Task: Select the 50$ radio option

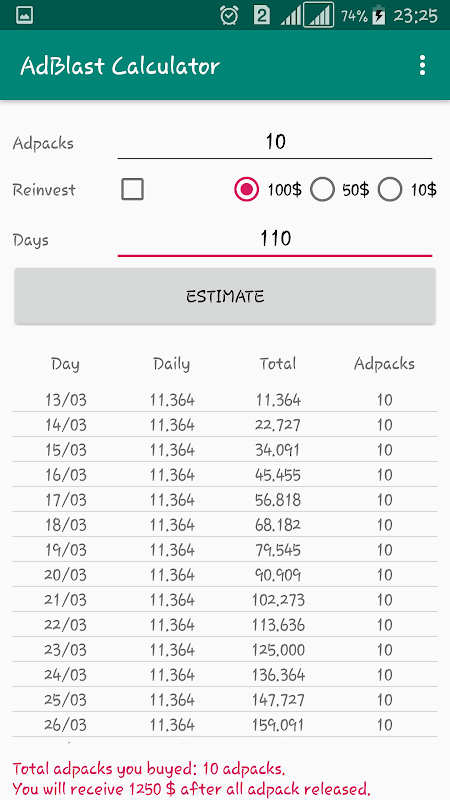Action: pyautogui.click(x=322, y=190)
